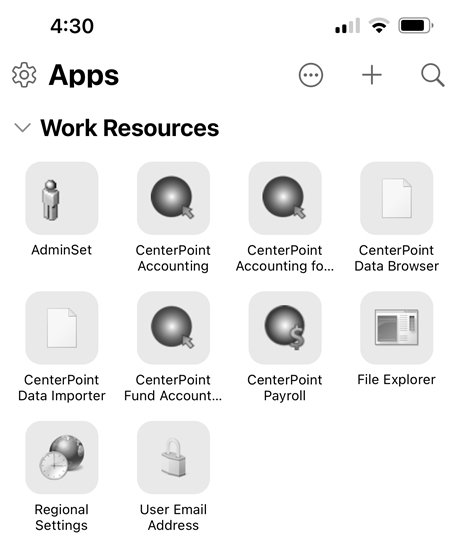This screenshot has width=451, height=542.
Task: Tap the search magnifier icon
Action: 432,75
